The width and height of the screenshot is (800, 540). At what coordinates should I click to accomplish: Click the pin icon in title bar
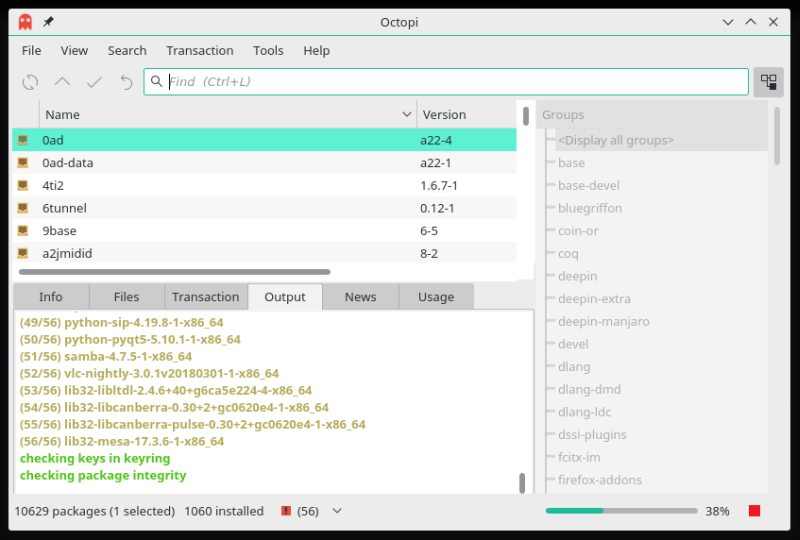point(48,21)
